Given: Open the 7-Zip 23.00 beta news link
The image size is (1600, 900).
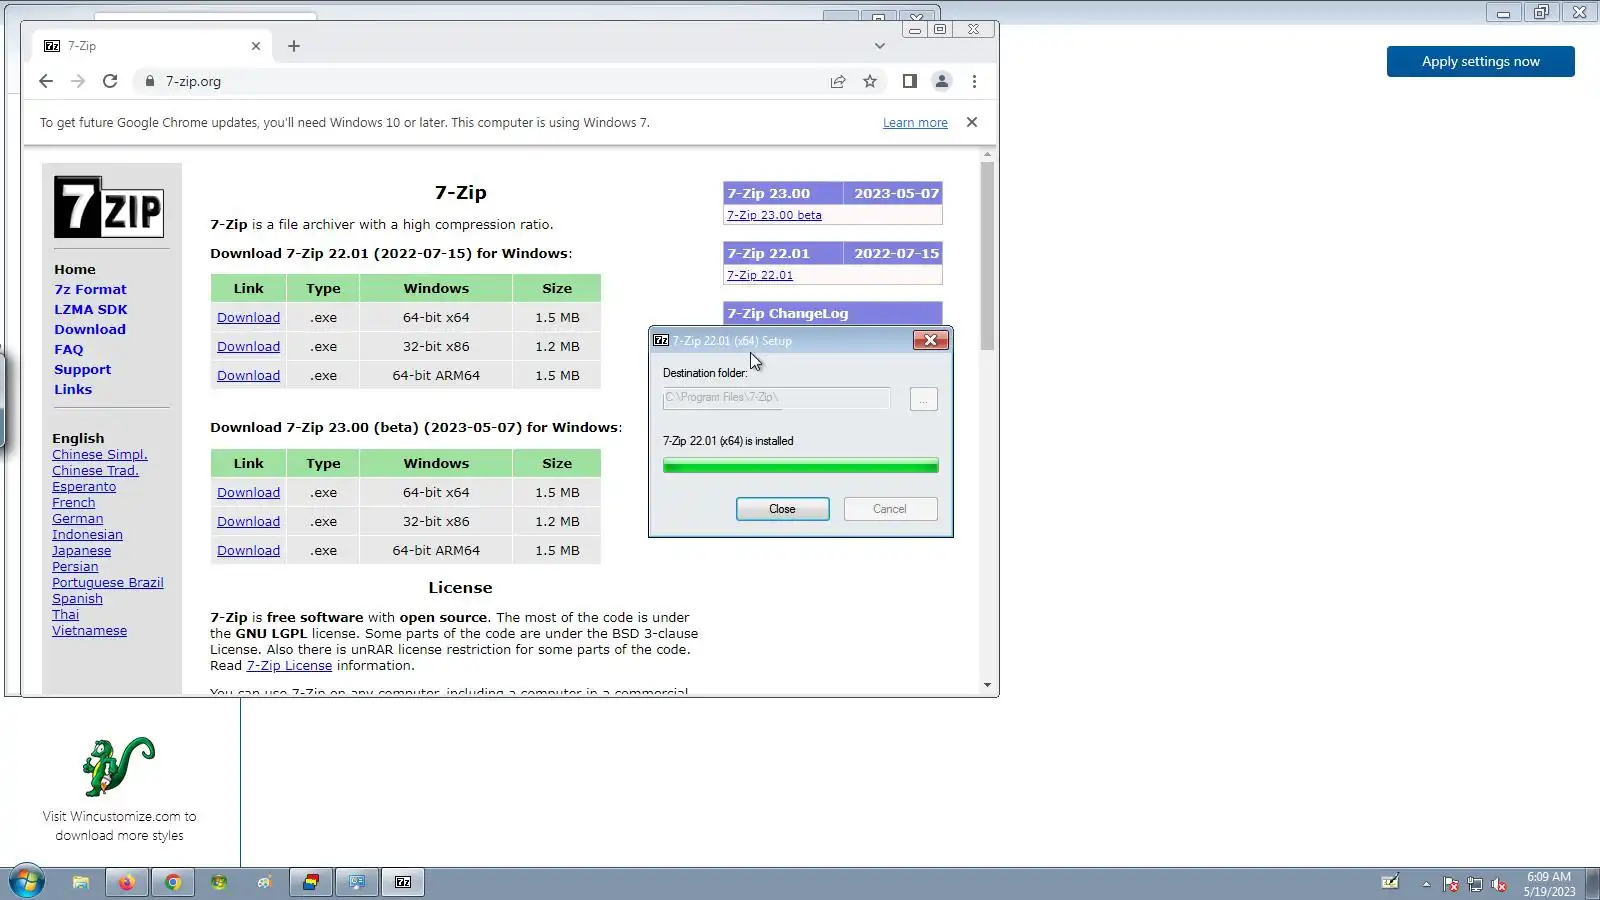Looking at the screenshot, I should 774,215.
